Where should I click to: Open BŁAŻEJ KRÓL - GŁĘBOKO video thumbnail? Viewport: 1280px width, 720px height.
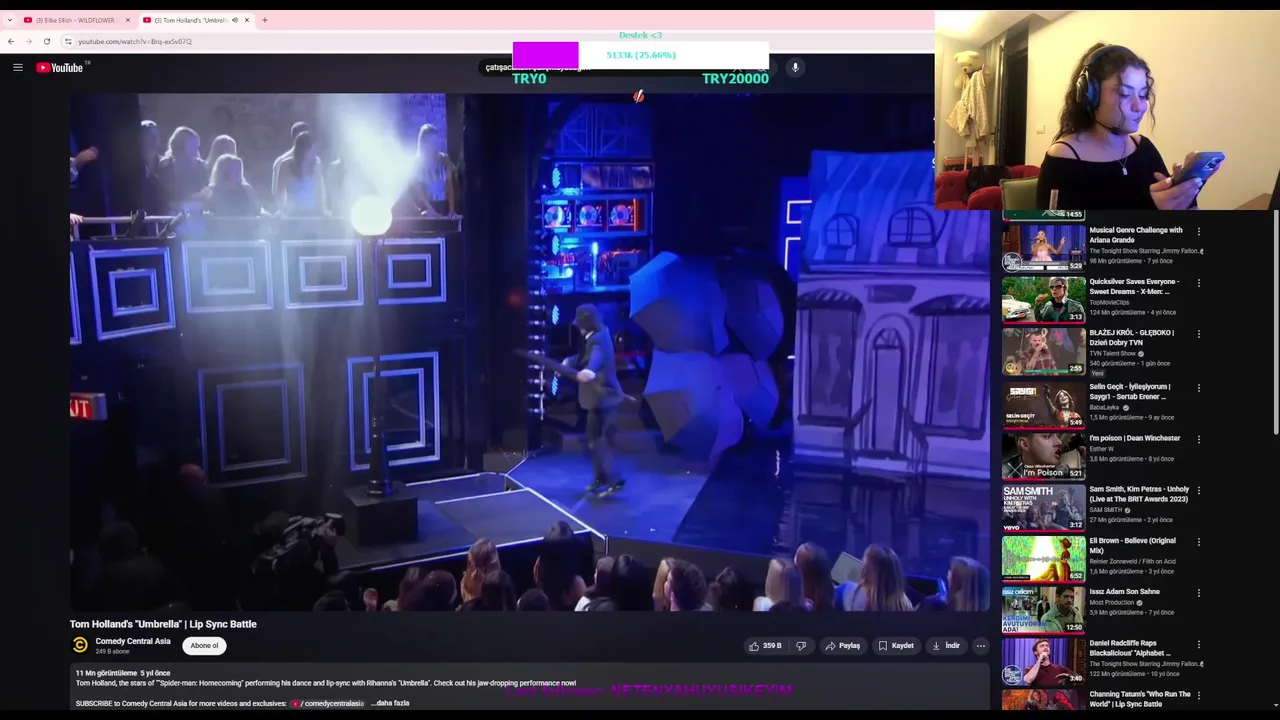tap(1043, 350)
